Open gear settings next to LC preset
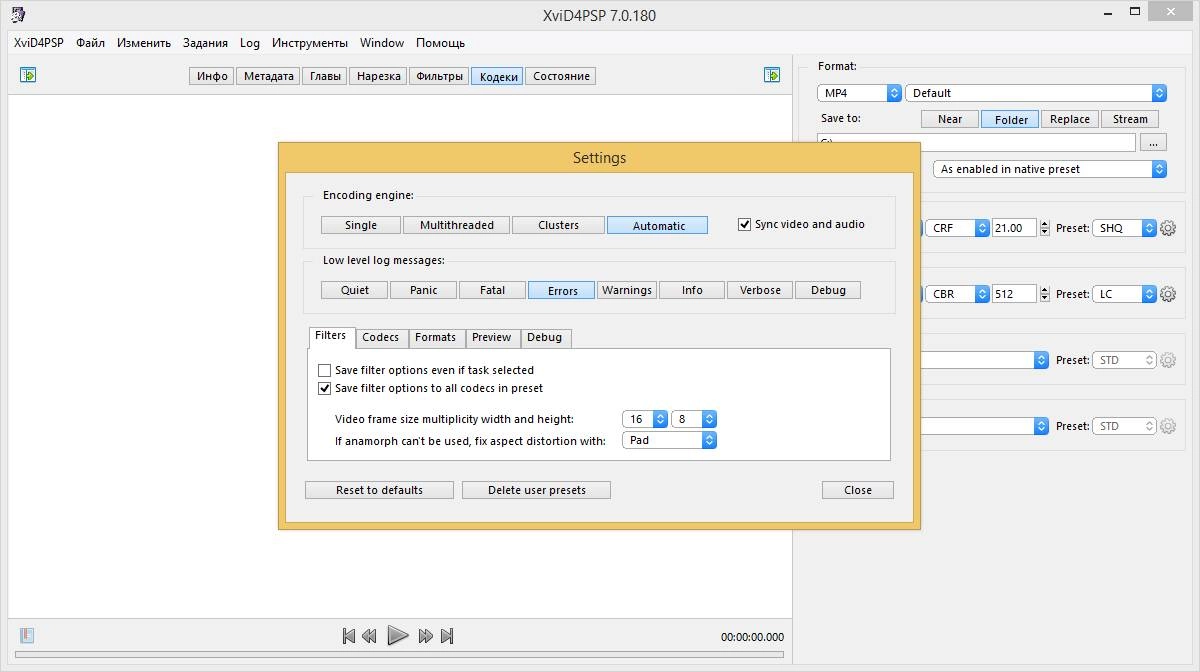The width and height of the screenshot is (1200, 672). pos(1168,294)
